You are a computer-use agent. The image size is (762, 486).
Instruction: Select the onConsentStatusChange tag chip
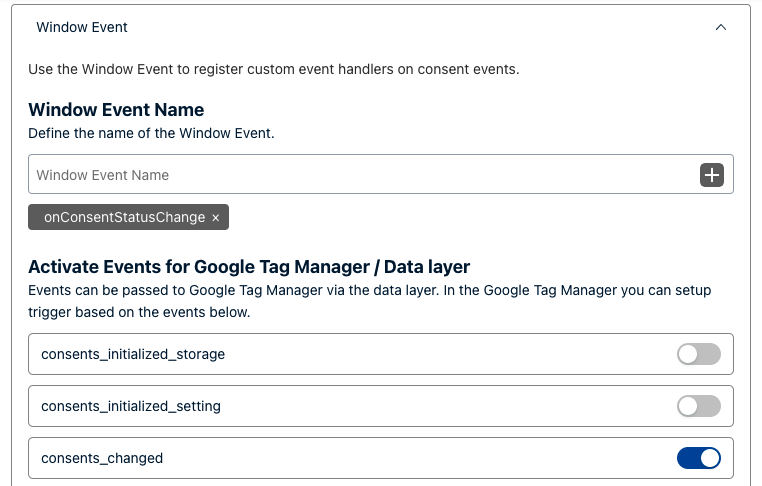pos(128,217)
